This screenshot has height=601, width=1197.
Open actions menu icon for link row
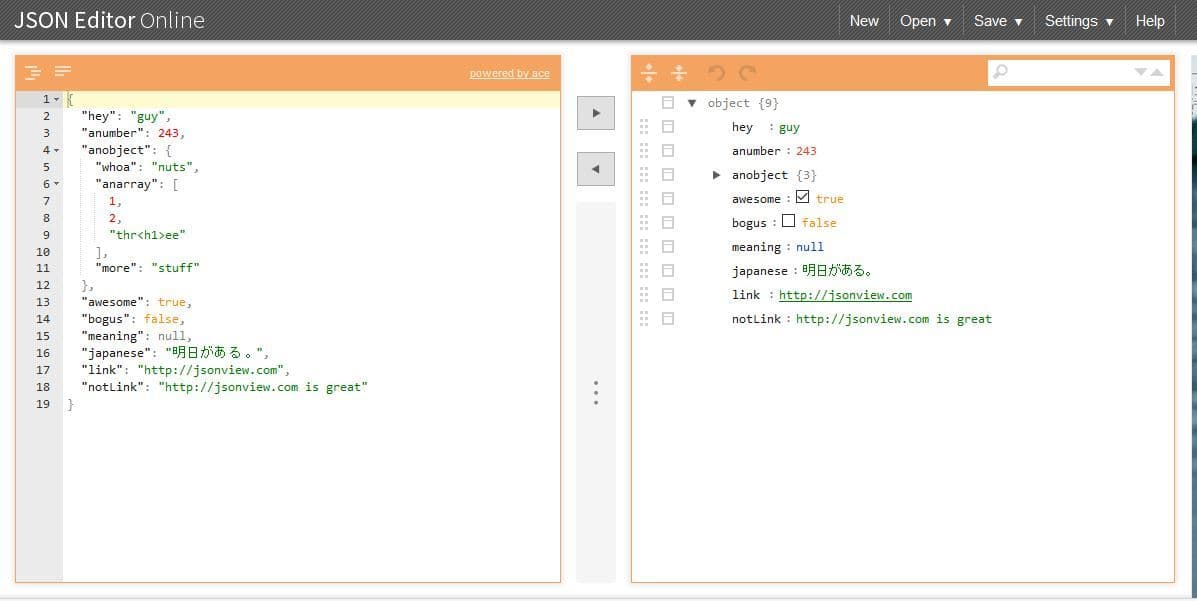coord(668,295)
